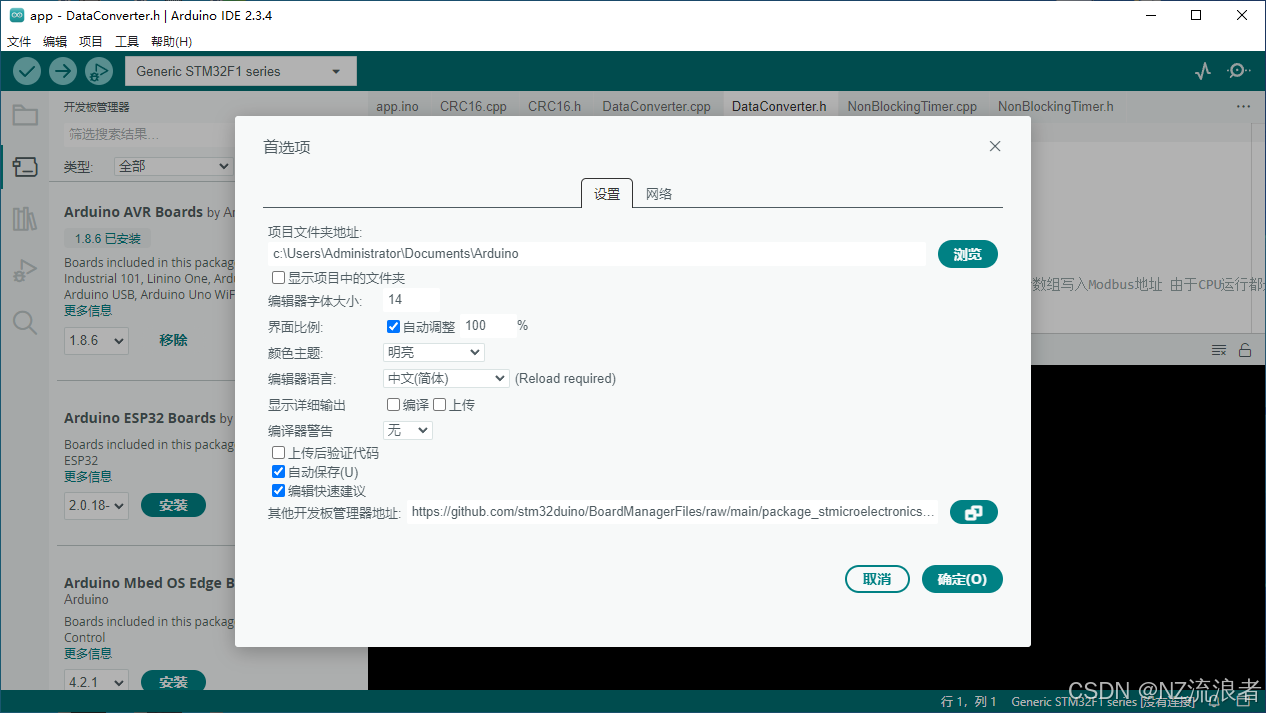Open the 类型 filter dropdown

click(174, 166)
